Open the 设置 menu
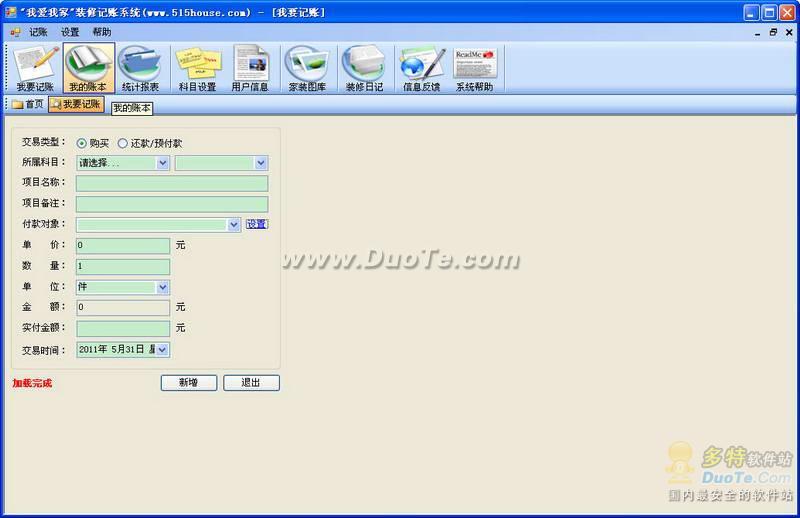800x518 pixels. pyautogui.click(x=70, y=32)
